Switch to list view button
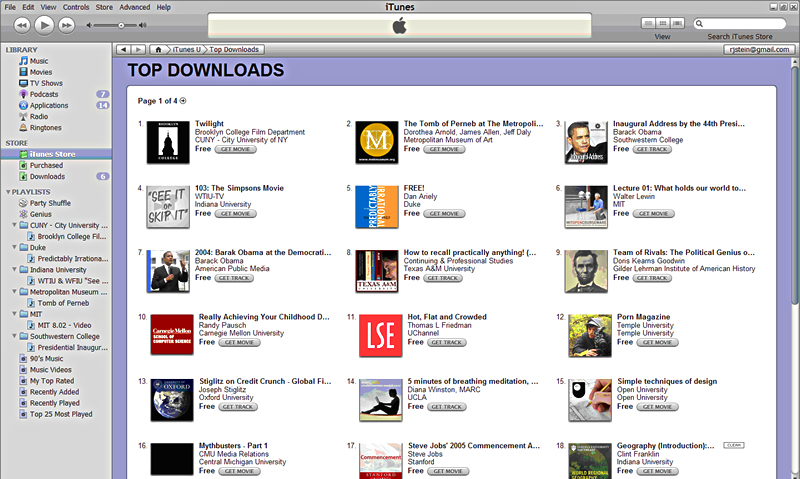Viewport: 800px width, 479px height. pyautogui.click(x=648, y=23)
